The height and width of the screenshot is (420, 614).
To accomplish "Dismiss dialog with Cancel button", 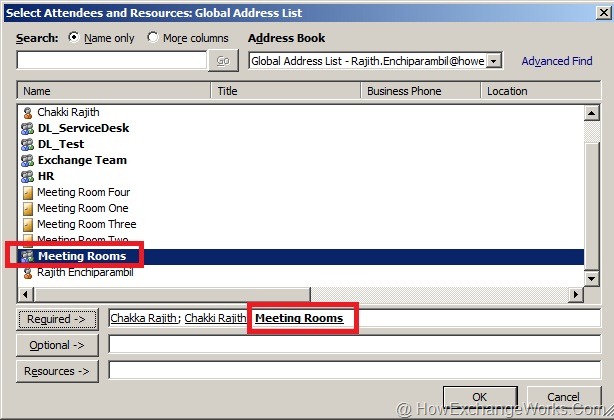I will [x=563, y=397].
